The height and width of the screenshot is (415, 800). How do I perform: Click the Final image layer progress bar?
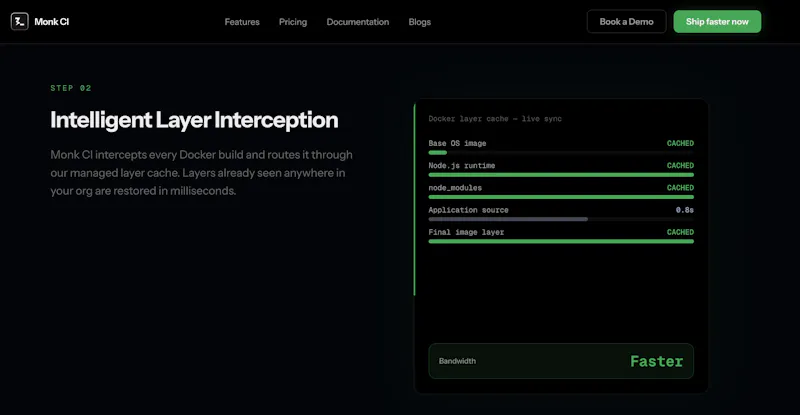click(x=561, y=241)
